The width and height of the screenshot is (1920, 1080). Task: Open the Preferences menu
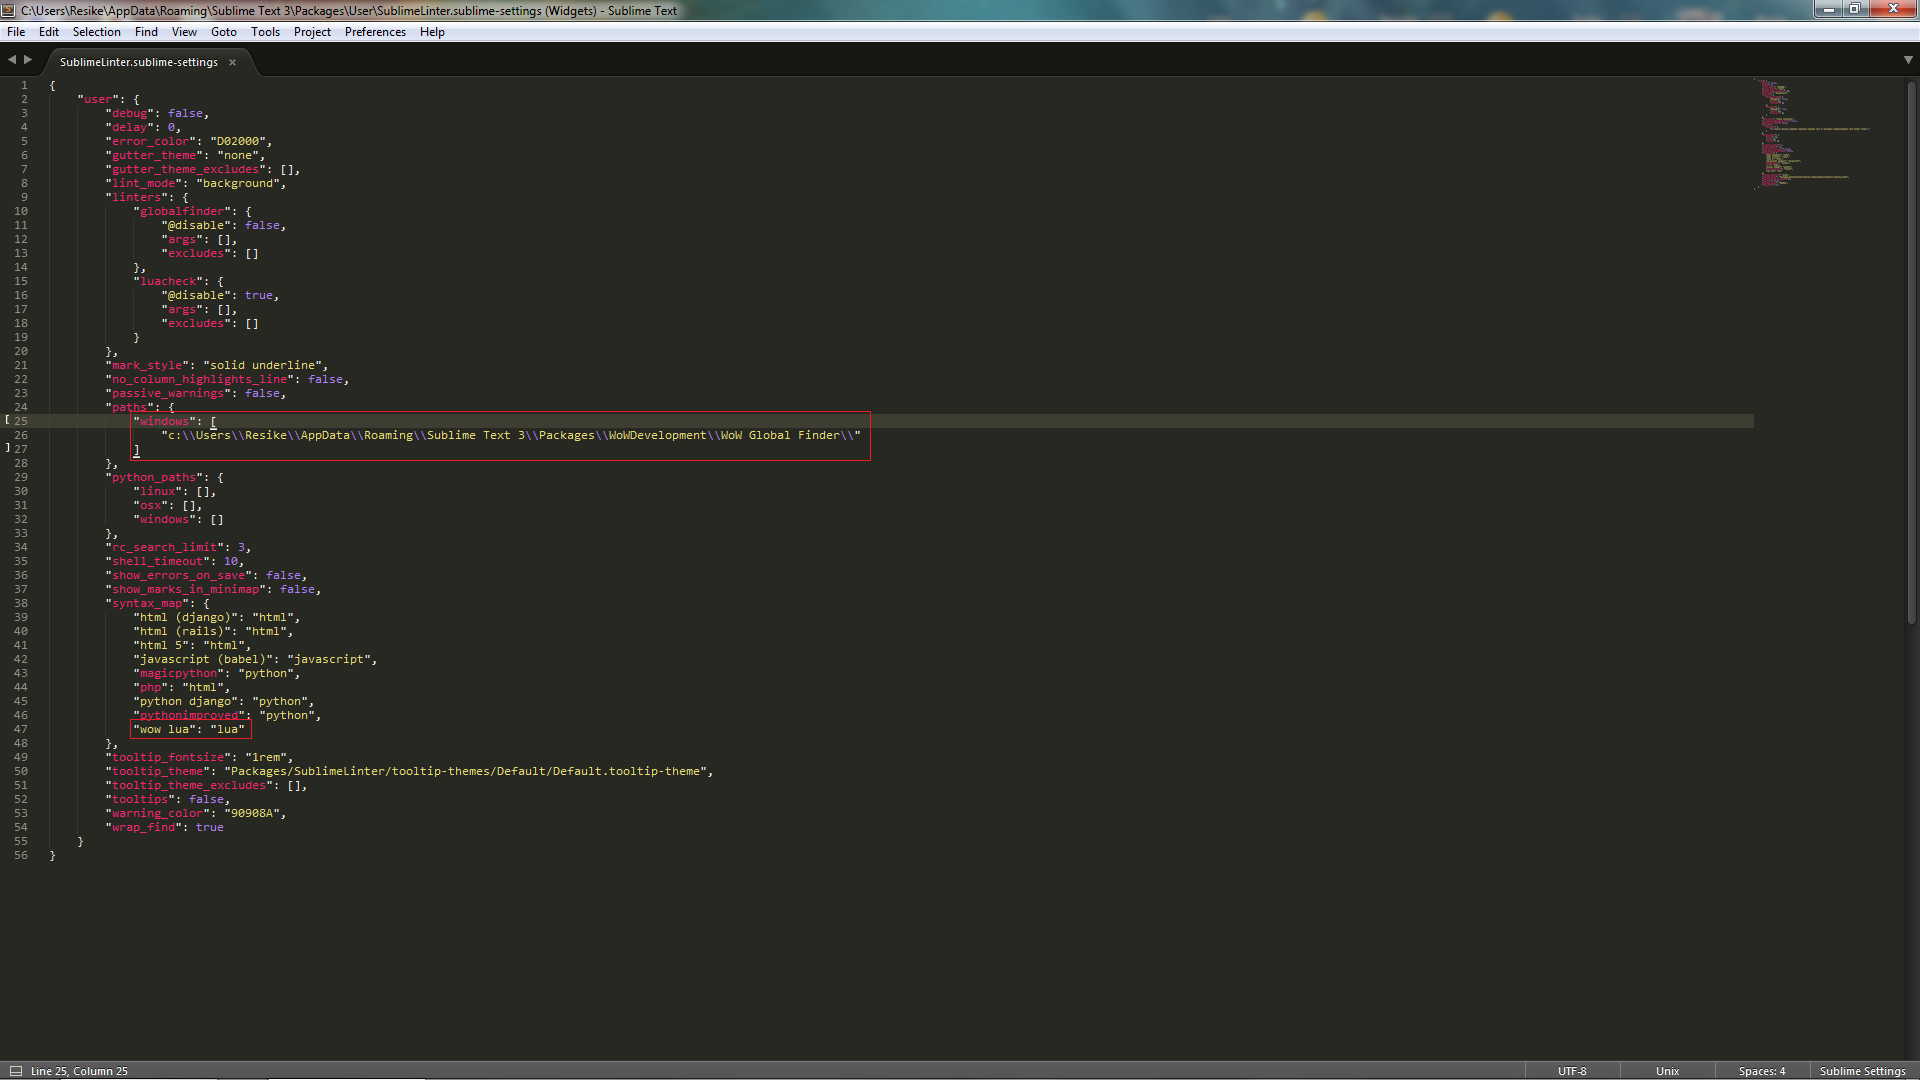pos(375,32)
